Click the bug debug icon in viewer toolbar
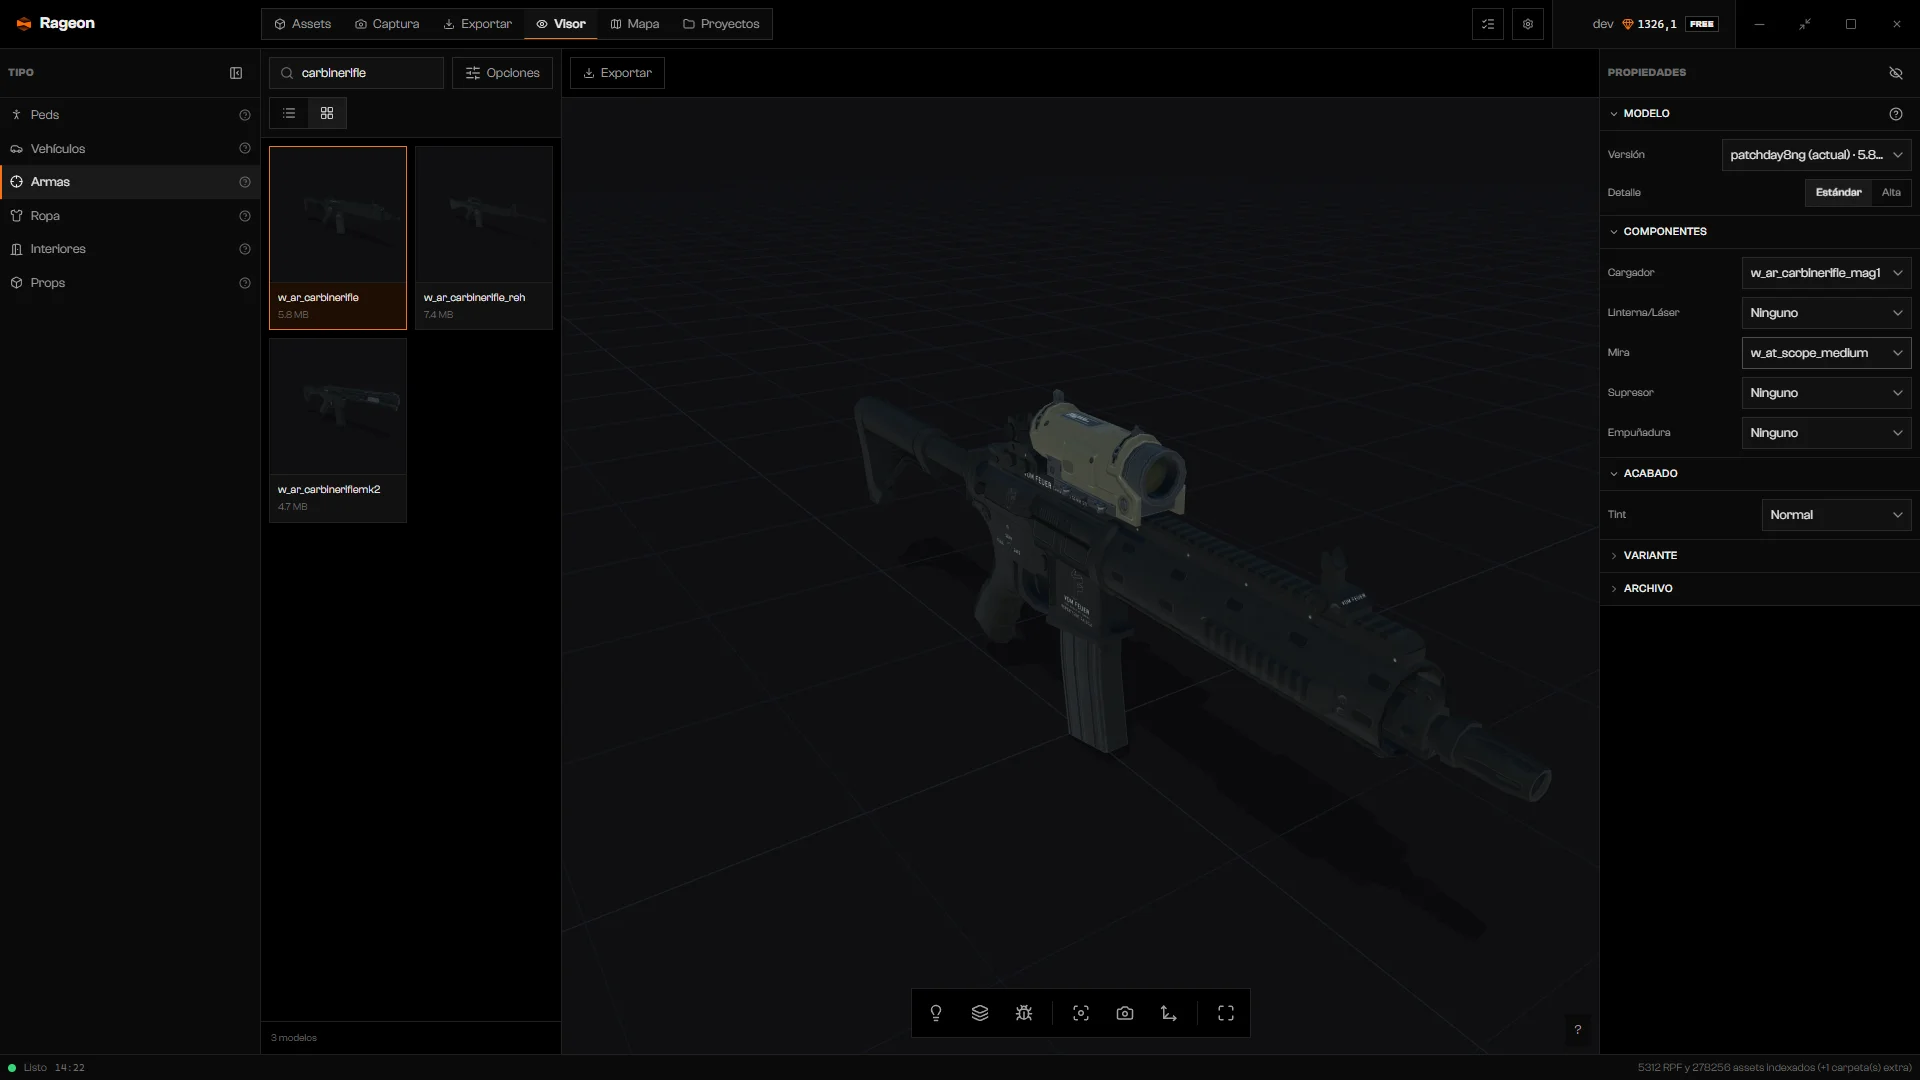Image resolution: width=1920 pixels, height=1080 pixels. (x=1024, y=1013)
